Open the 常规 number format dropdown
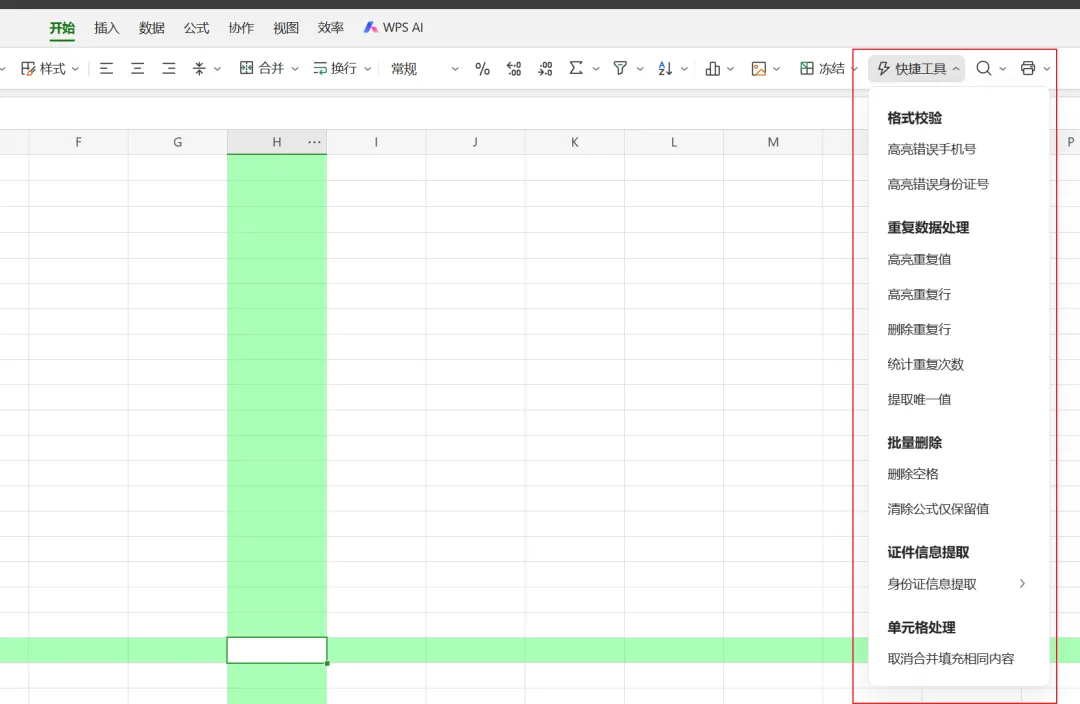Image resolution: width=1080 pixels, height=704 pixels. (424, 69)
